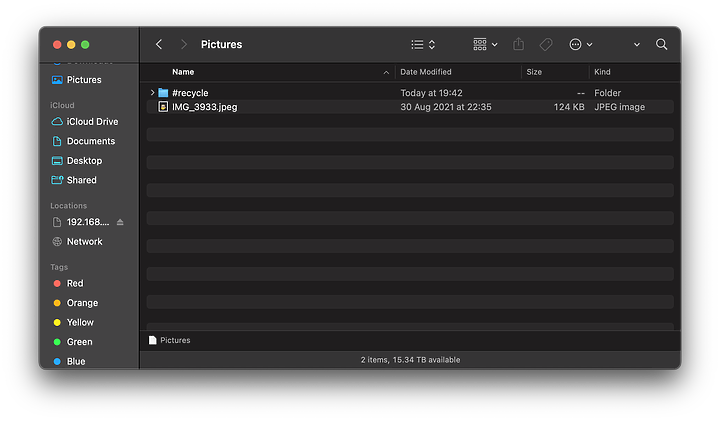The height and width of the screenshot is (421, 720).
Task: Expand the #recycle folder disclosure arrow
Action: tap(152, 92)
